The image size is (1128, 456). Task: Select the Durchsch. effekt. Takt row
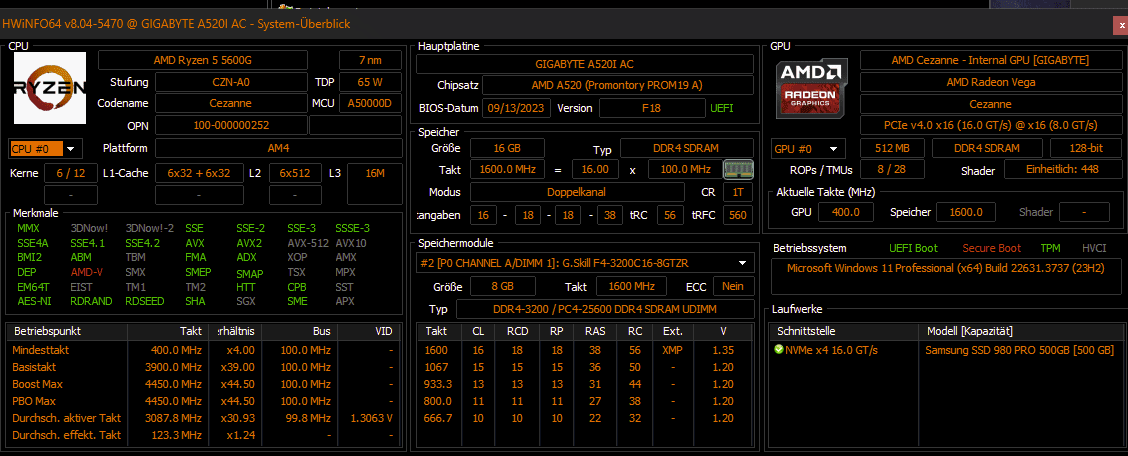[202, 435]
